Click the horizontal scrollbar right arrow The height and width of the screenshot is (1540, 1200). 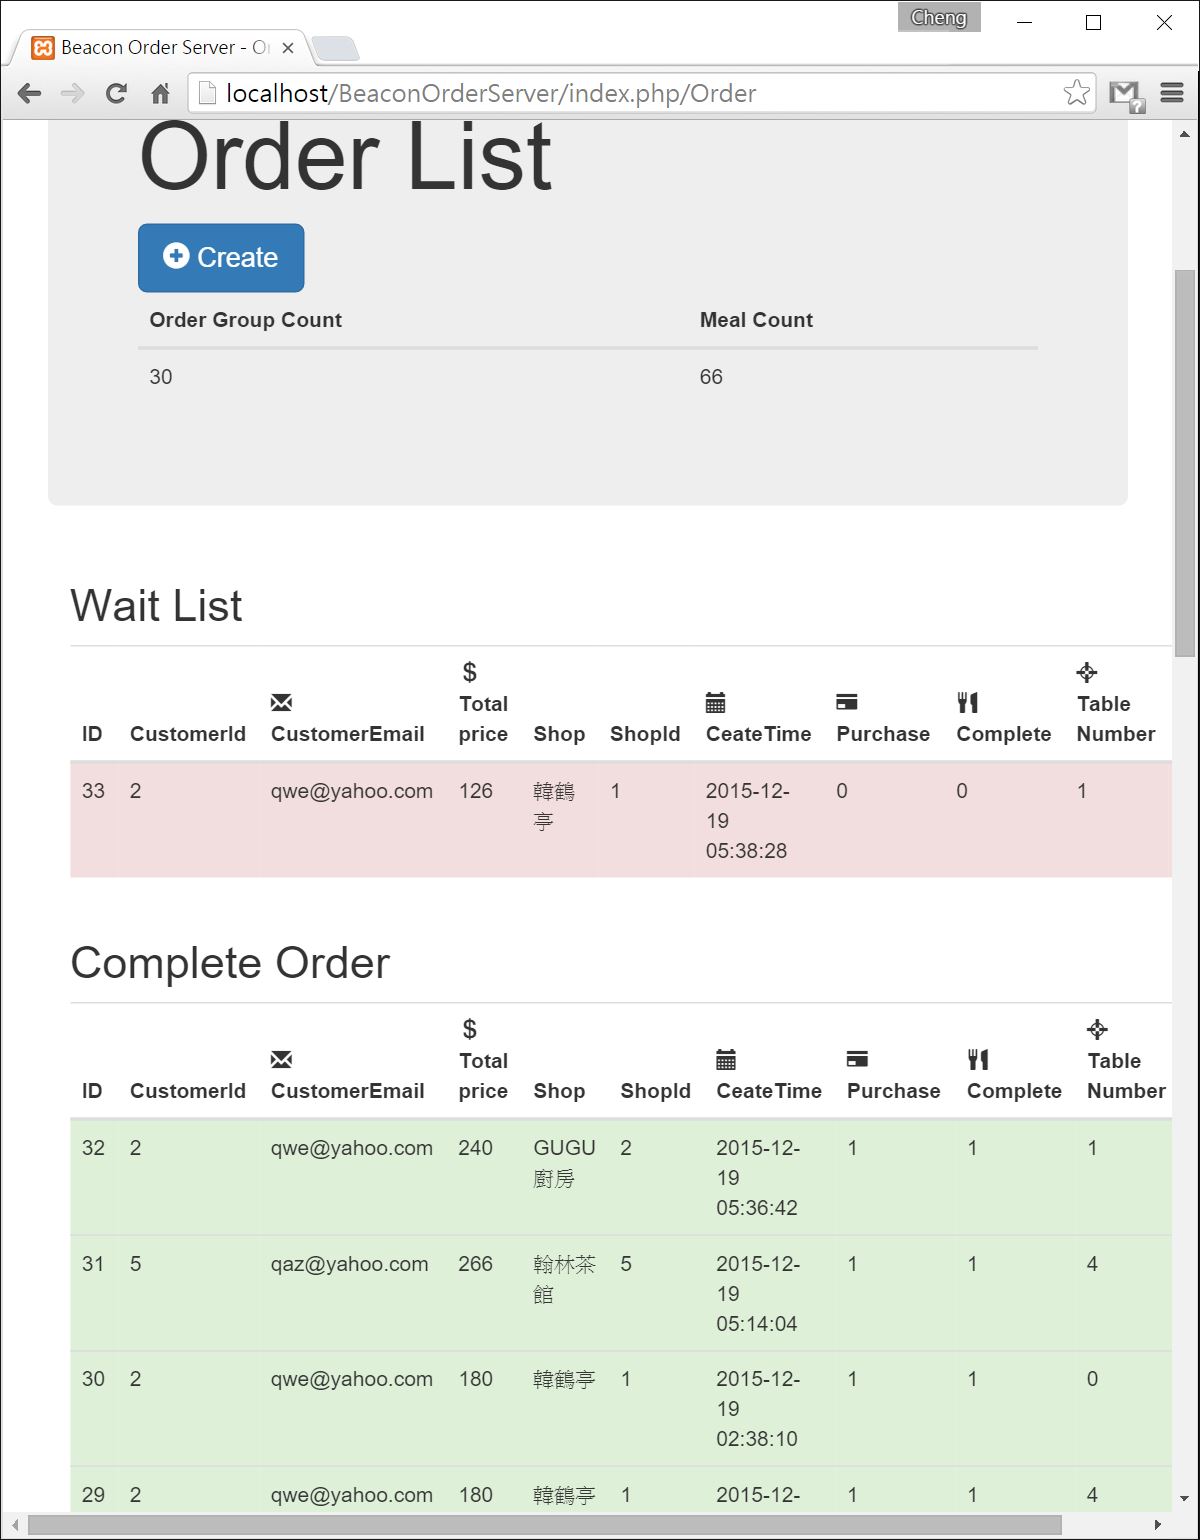1158,1525
